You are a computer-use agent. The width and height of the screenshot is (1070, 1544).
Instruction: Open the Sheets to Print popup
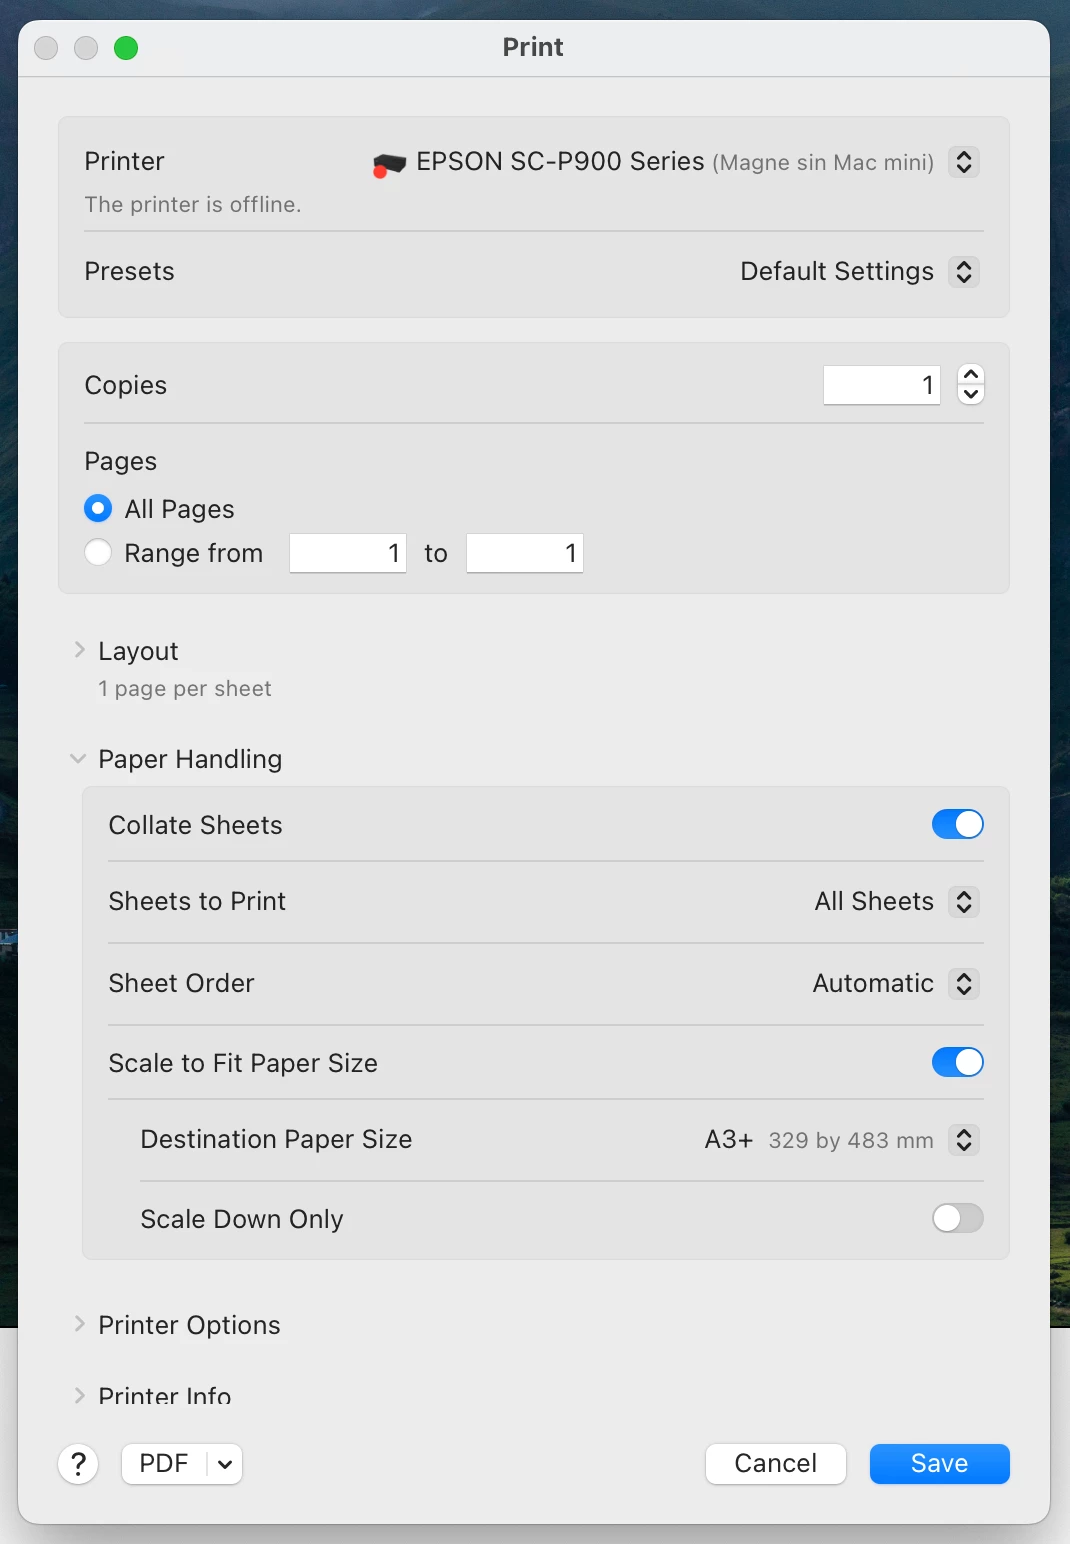click(x=964, y=902)
